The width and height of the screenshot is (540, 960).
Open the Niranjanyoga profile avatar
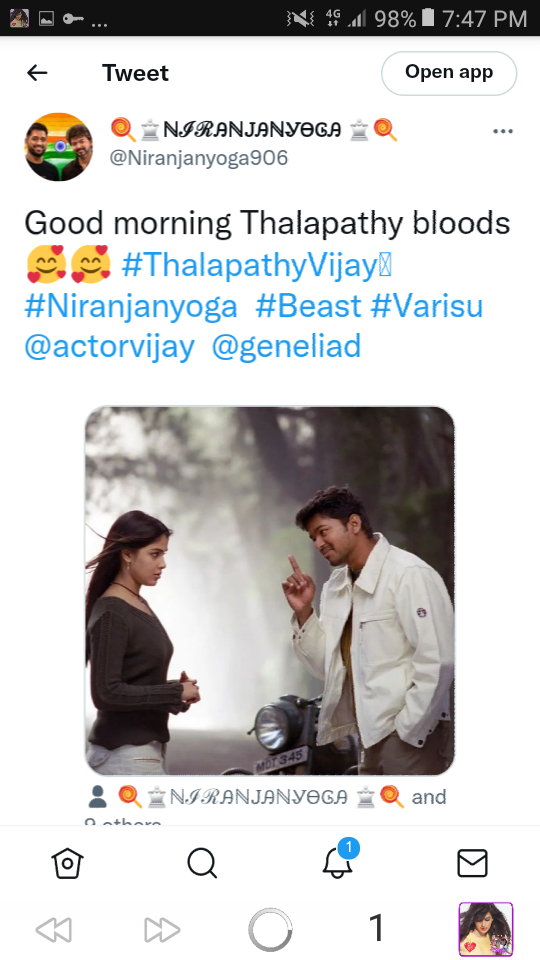click(x=59, y=147)
